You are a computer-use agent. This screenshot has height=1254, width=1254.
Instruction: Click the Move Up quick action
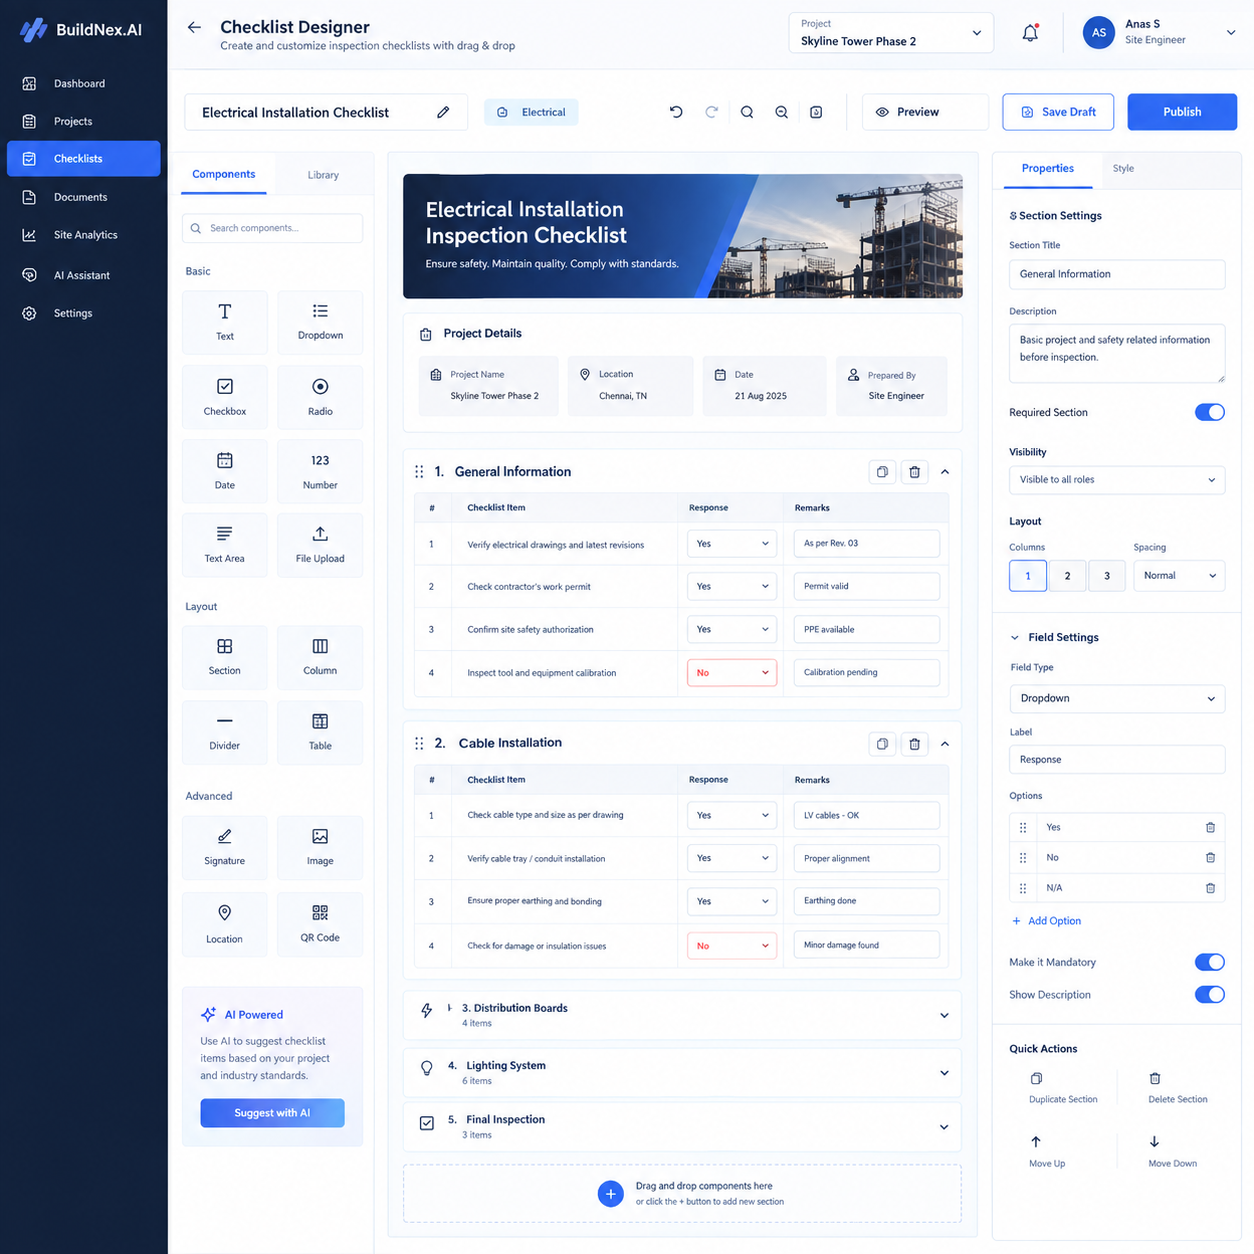1046,1151
